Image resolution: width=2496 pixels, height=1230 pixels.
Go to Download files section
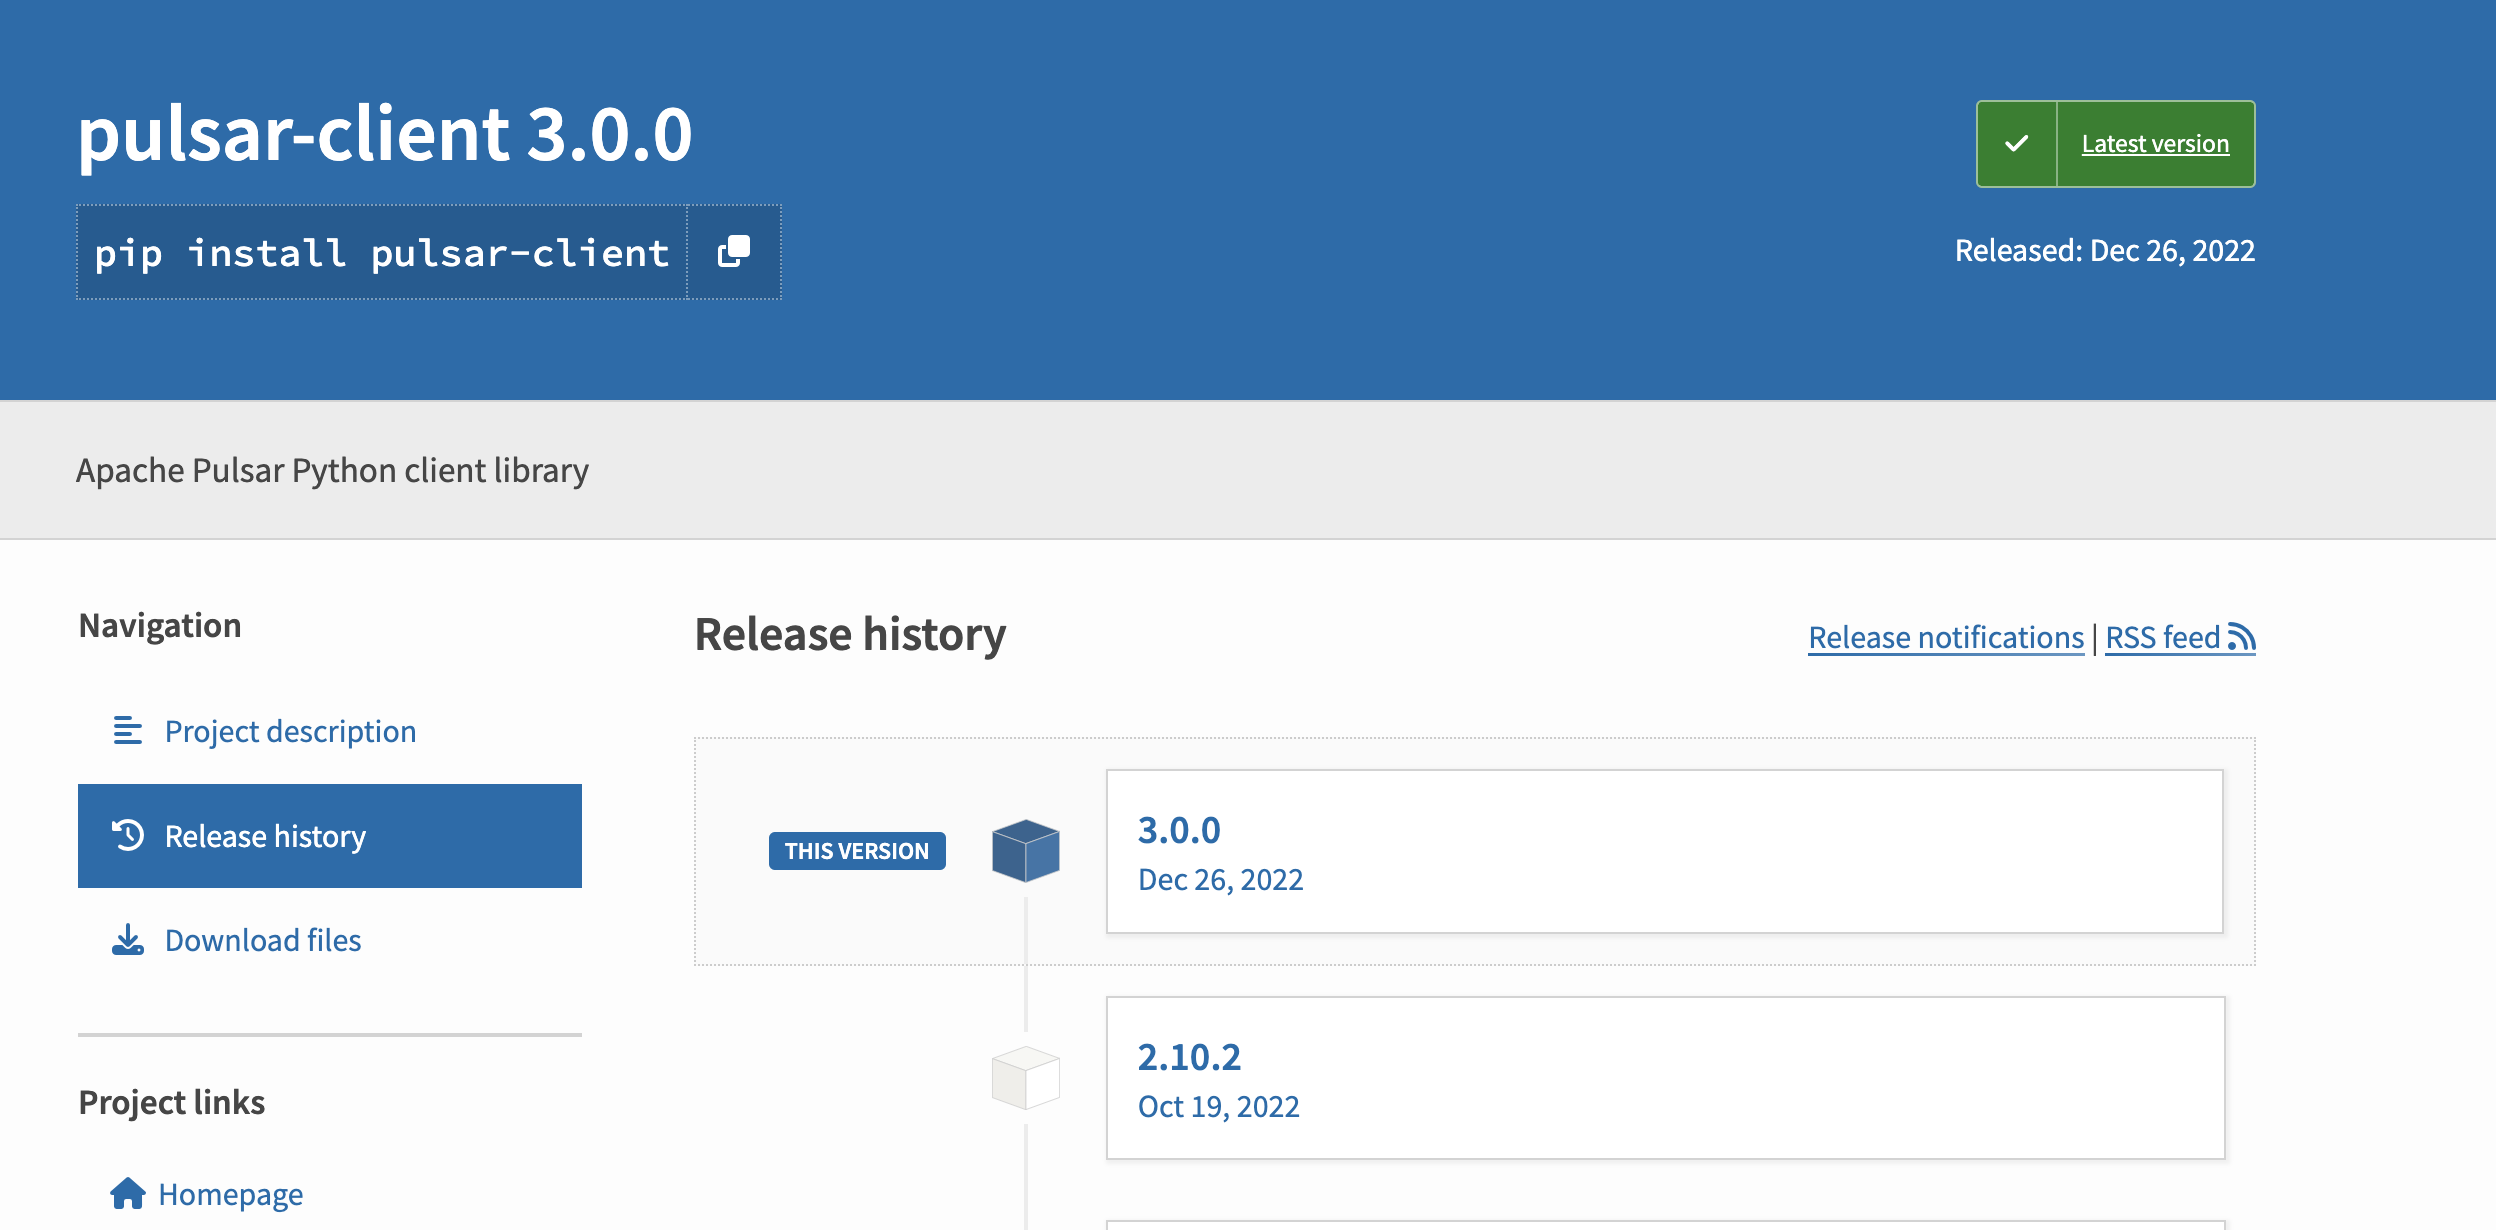coord(262,940)
